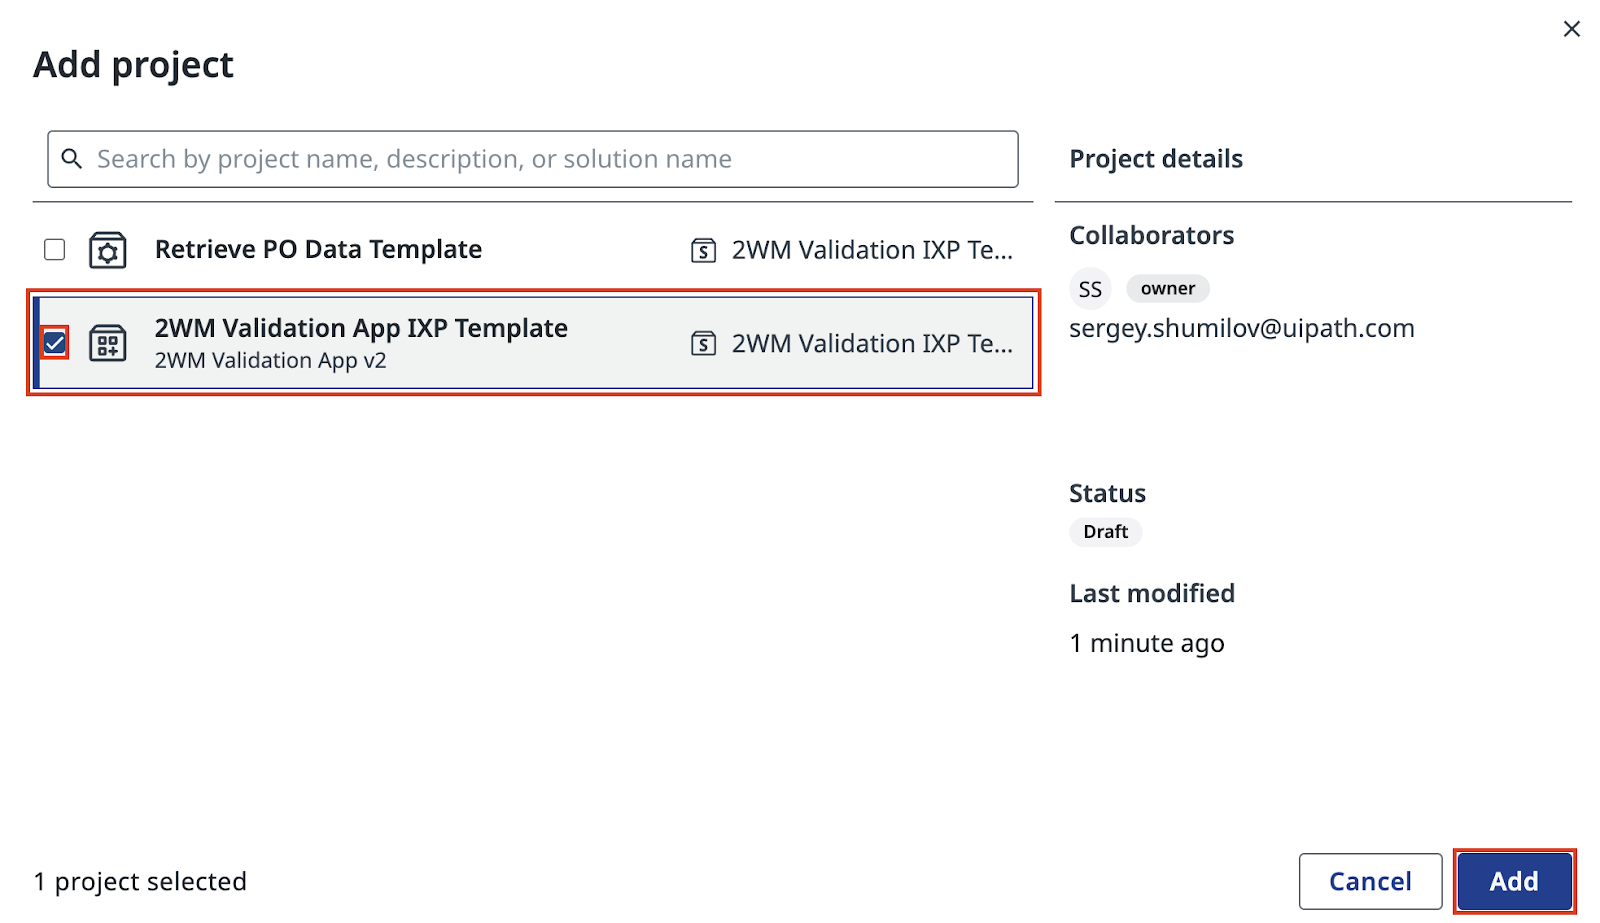
Task: Click the owner role badge
Action: [x=1168, y=288]
